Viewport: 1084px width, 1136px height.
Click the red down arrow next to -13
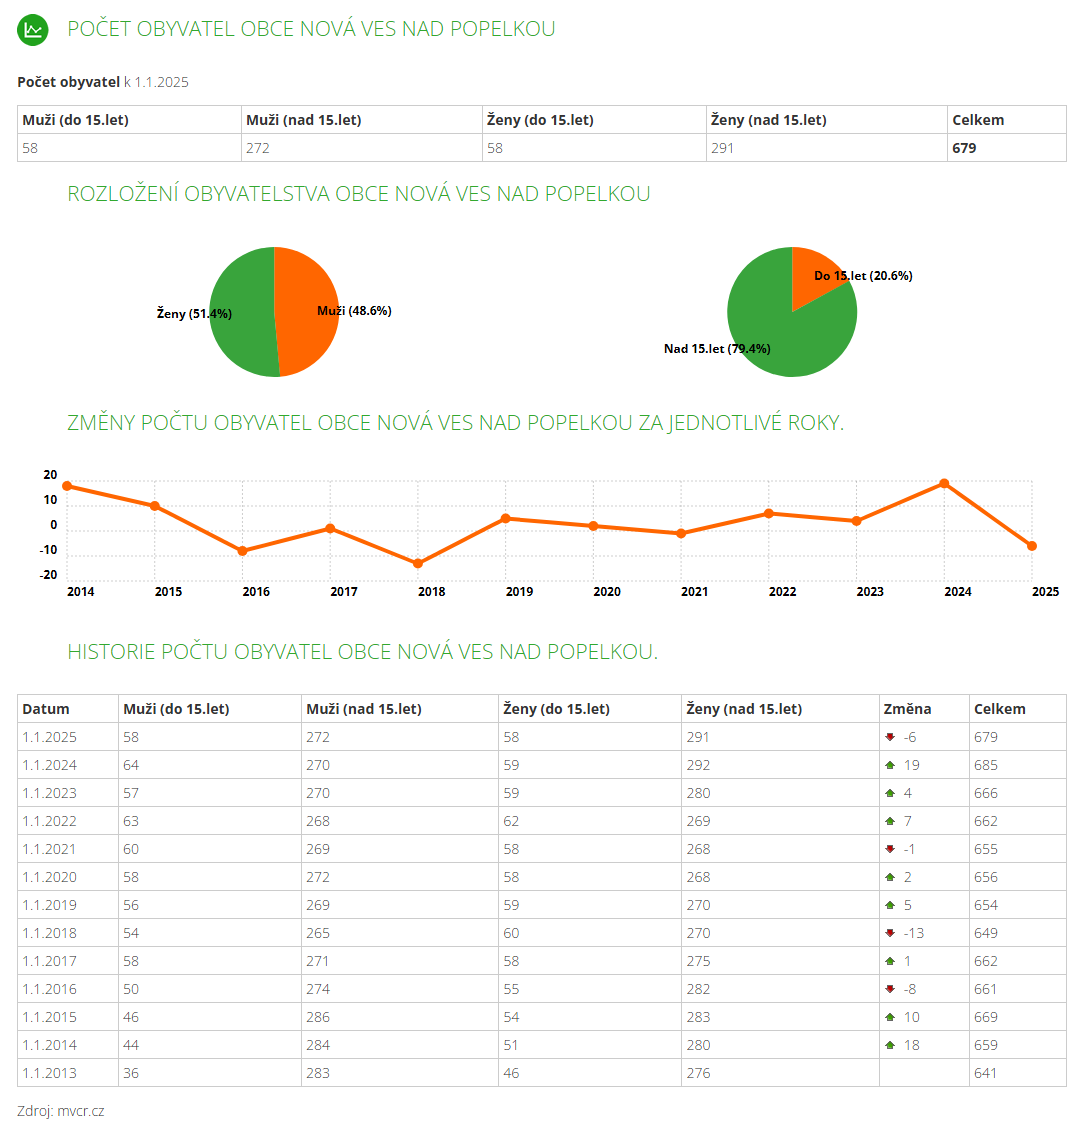coord(889,933)
